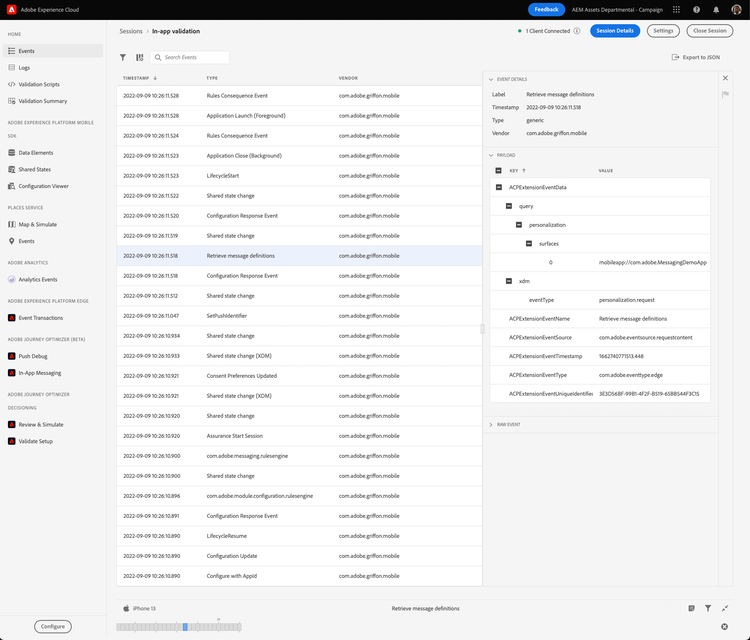The width and height of the screenshot is (750, 640).
Task: Click in the Search Events field
Action: [190, 57]
